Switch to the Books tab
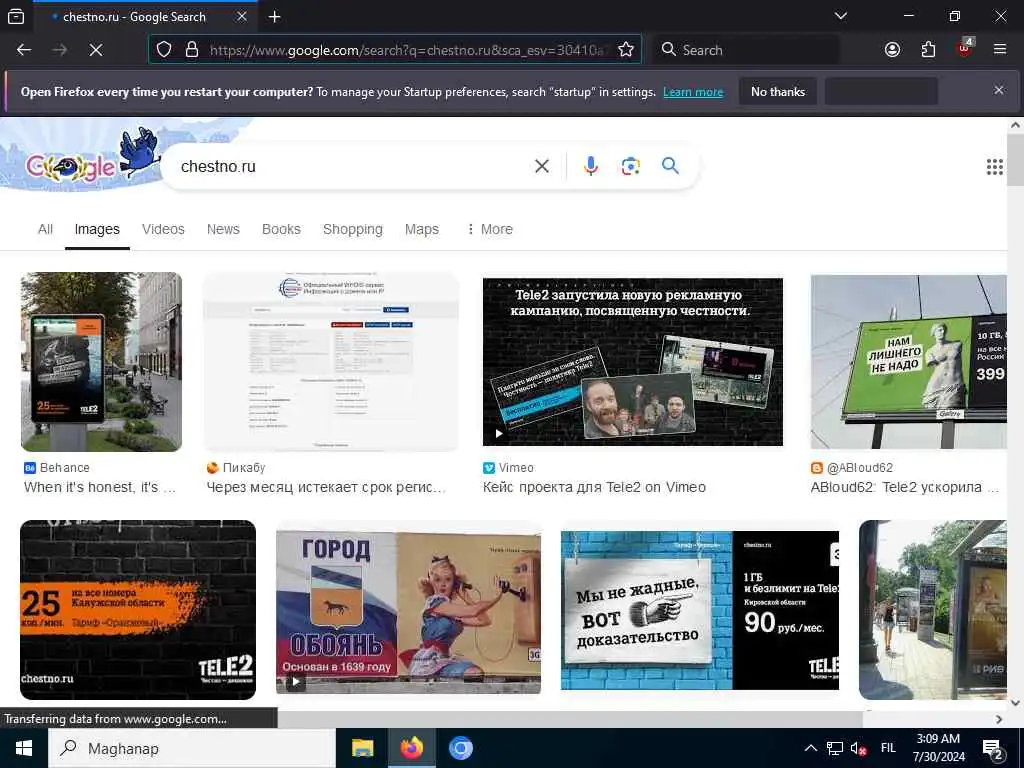 [281, 229]
